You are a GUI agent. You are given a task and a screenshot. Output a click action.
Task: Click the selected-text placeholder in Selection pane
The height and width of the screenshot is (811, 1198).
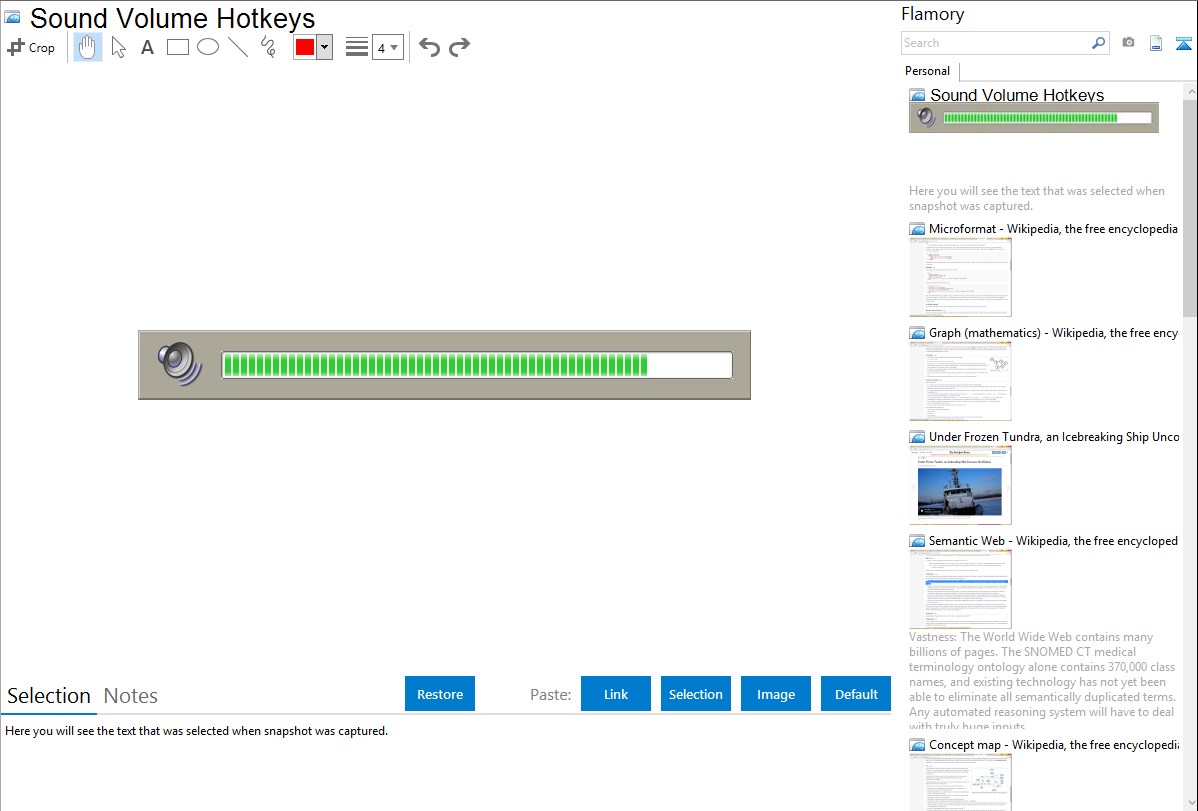click(196, 731)
